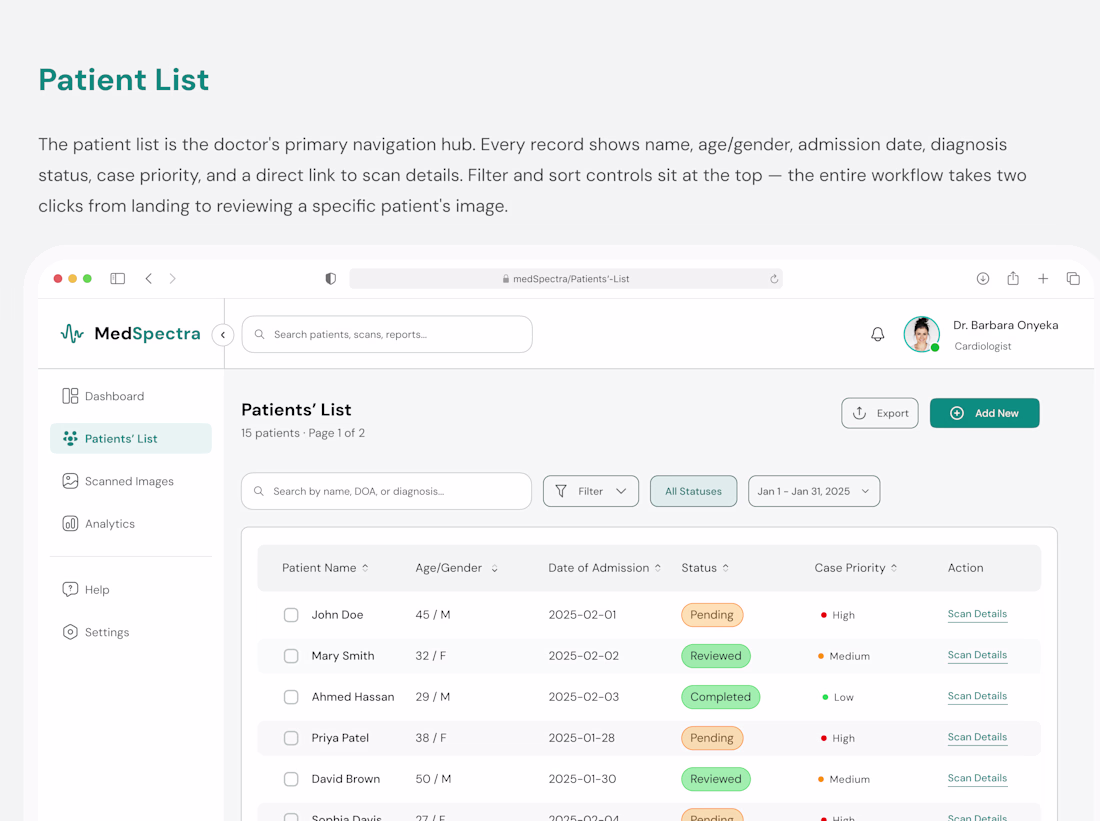Click the Export button
The height and width of the screenshot is (821, 1100).
point(880,413)
